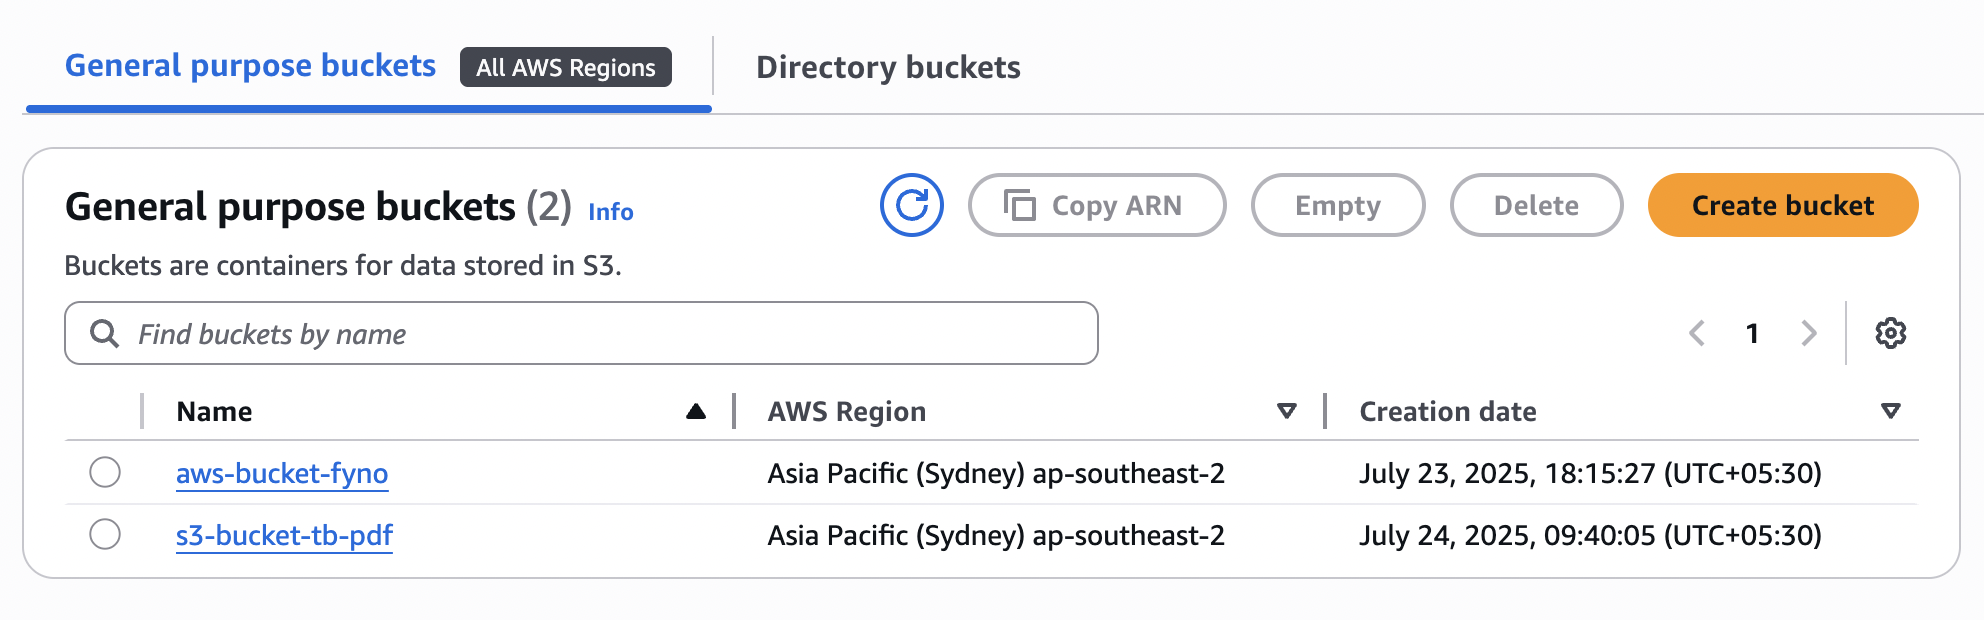This screenshot has height=620, width=1984.
Task: Sort by Name ascending arrow
Action: coord(696,411)
